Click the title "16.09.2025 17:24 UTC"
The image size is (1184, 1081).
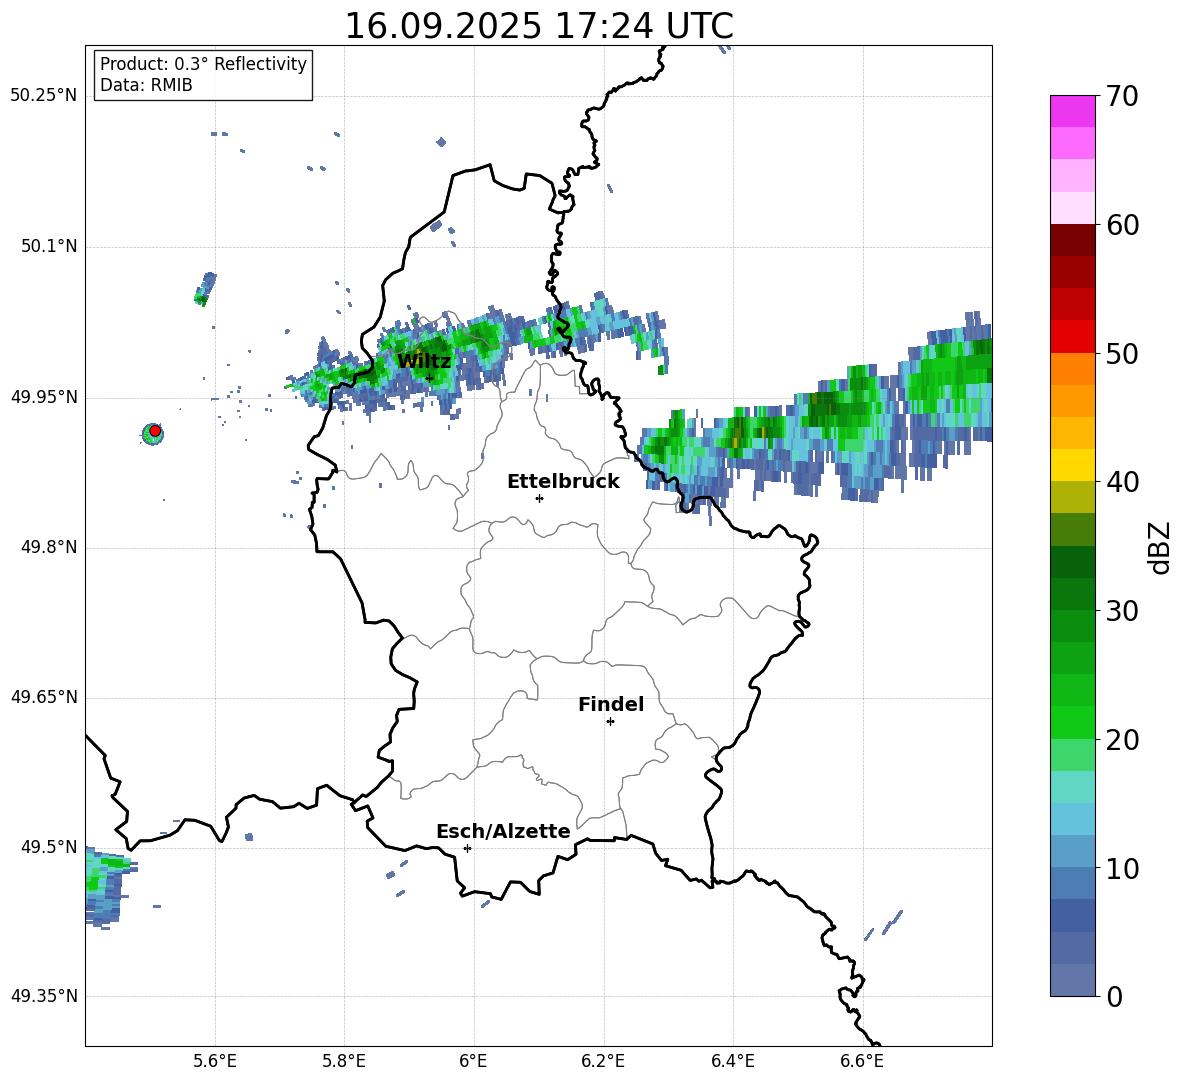[539, 26]
